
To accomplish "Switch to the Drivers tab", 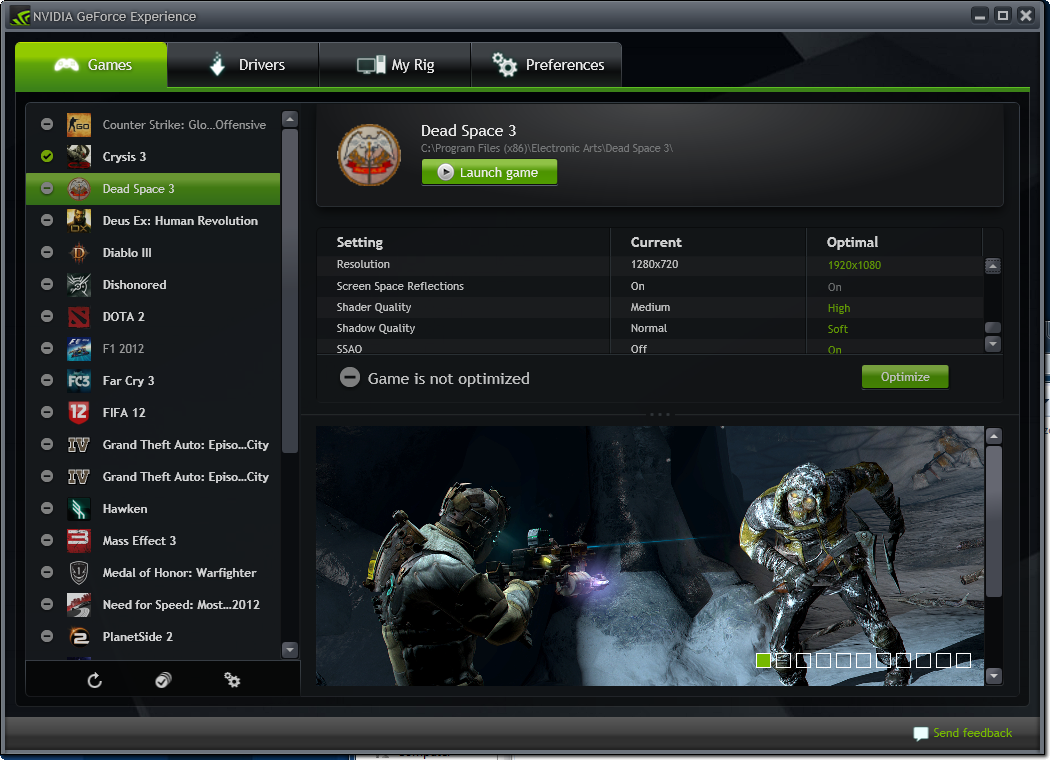I will 243,65.
